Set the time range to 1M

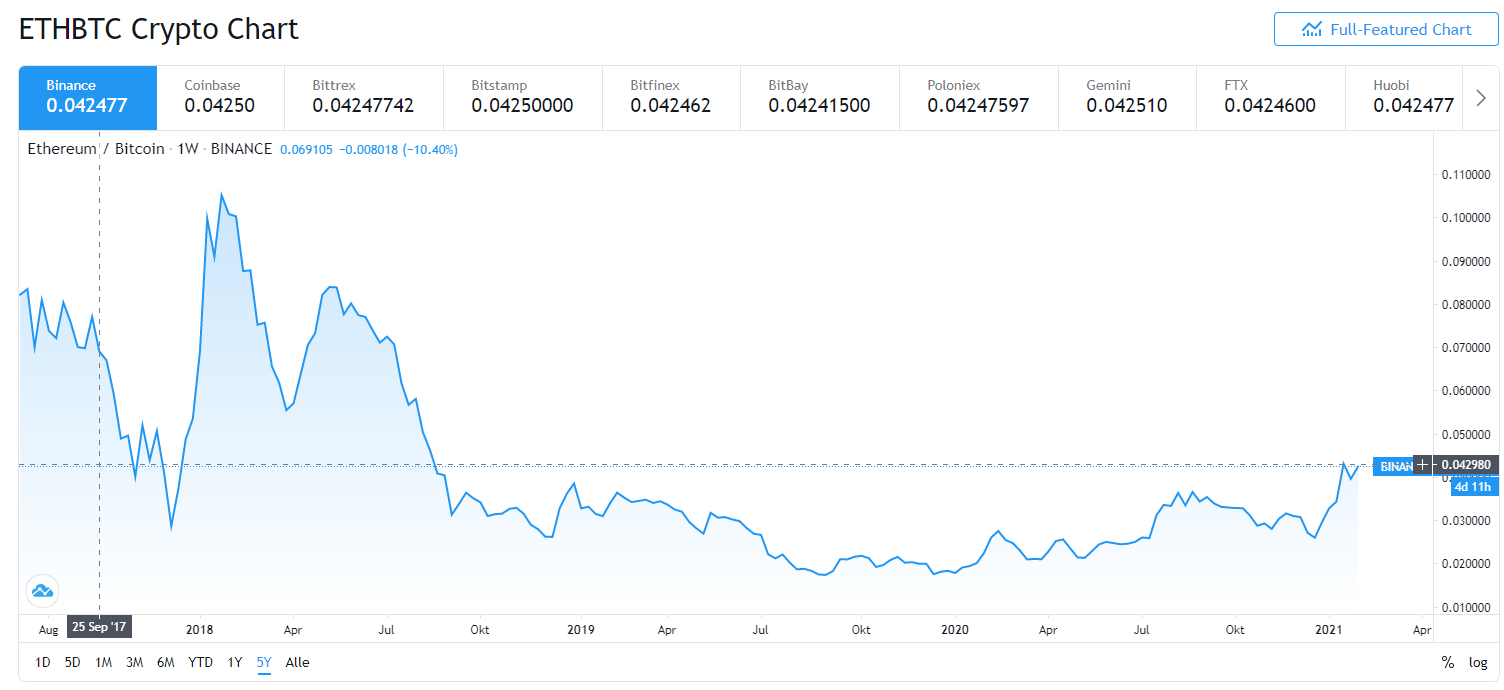103,662
